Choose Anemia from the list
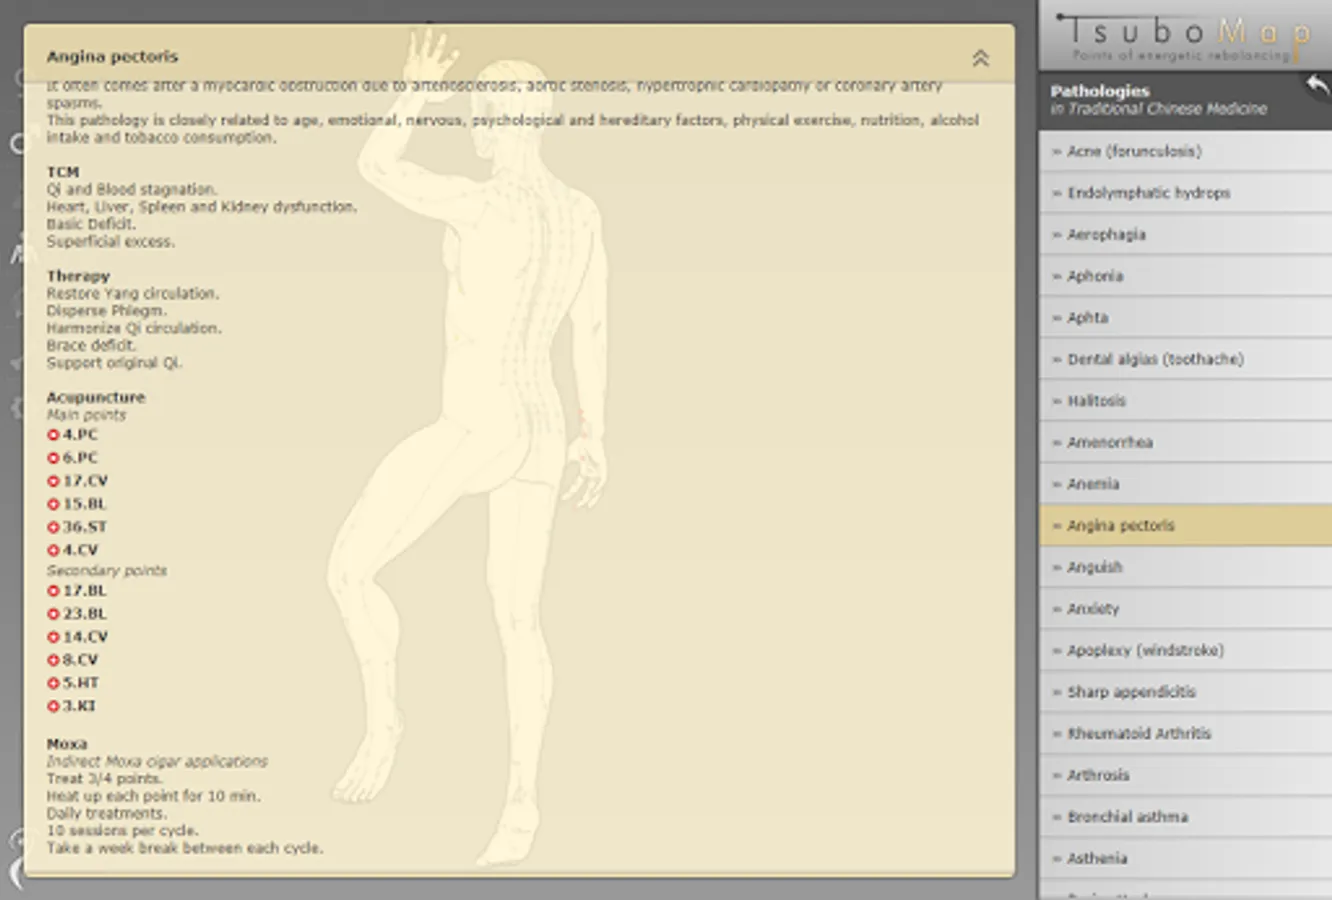This screenshot has width=1332, height=900. coord(1185,484)
